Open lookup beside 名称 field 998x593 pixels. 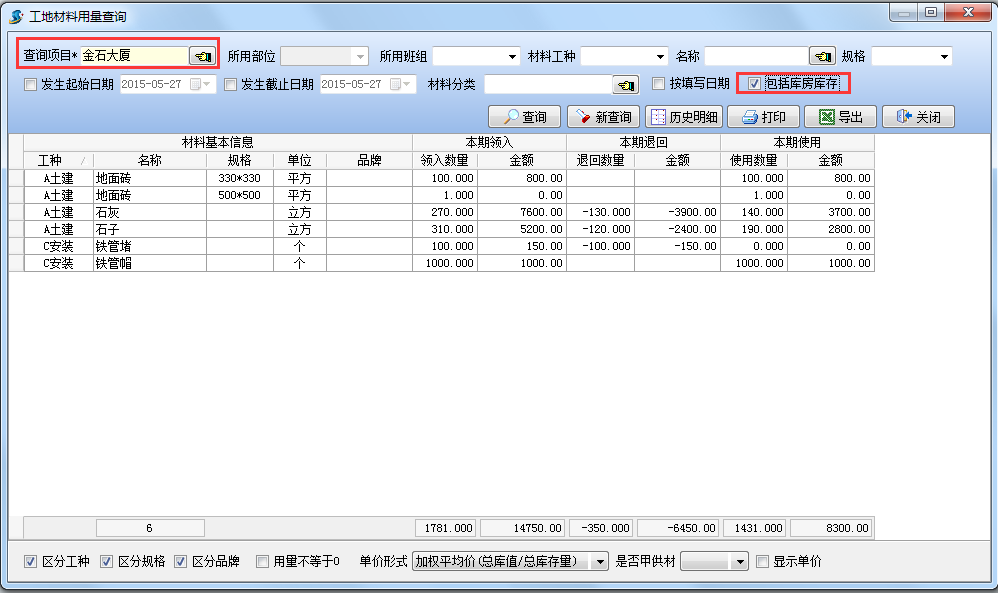click(822, 56)
